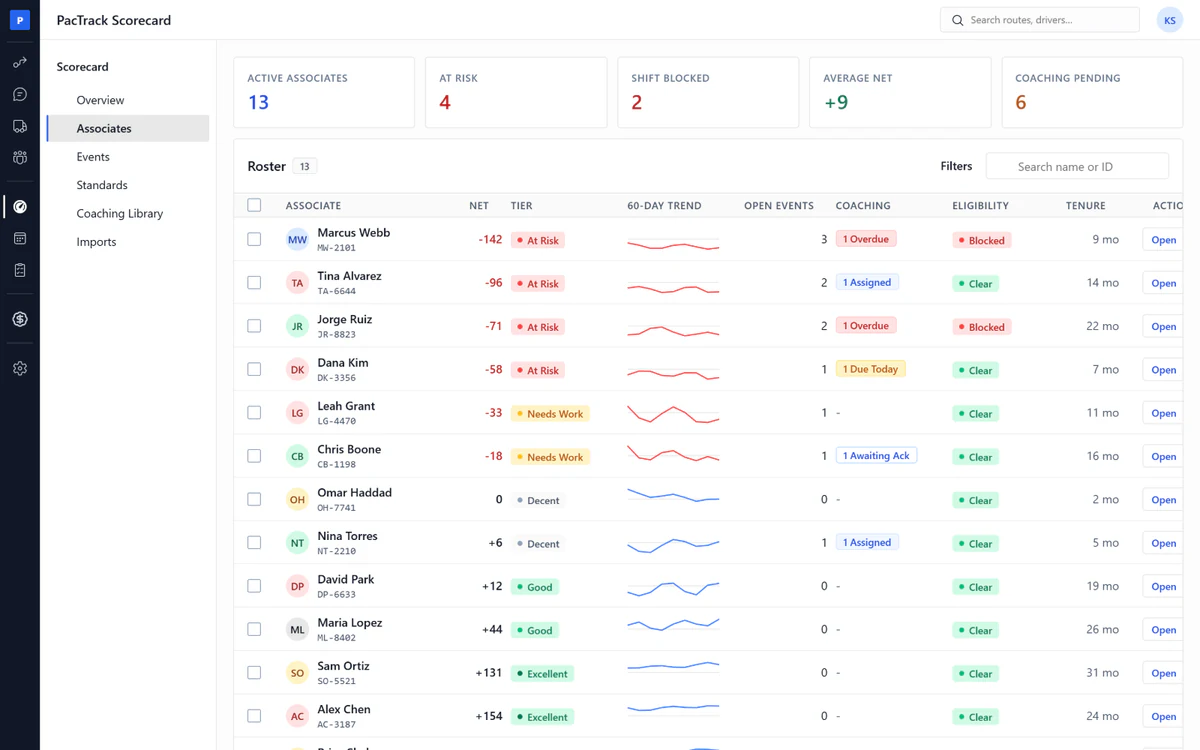1200x750 pixels.
Task: Select the Scorecard gauge icon
Action: tap(20, 207)
